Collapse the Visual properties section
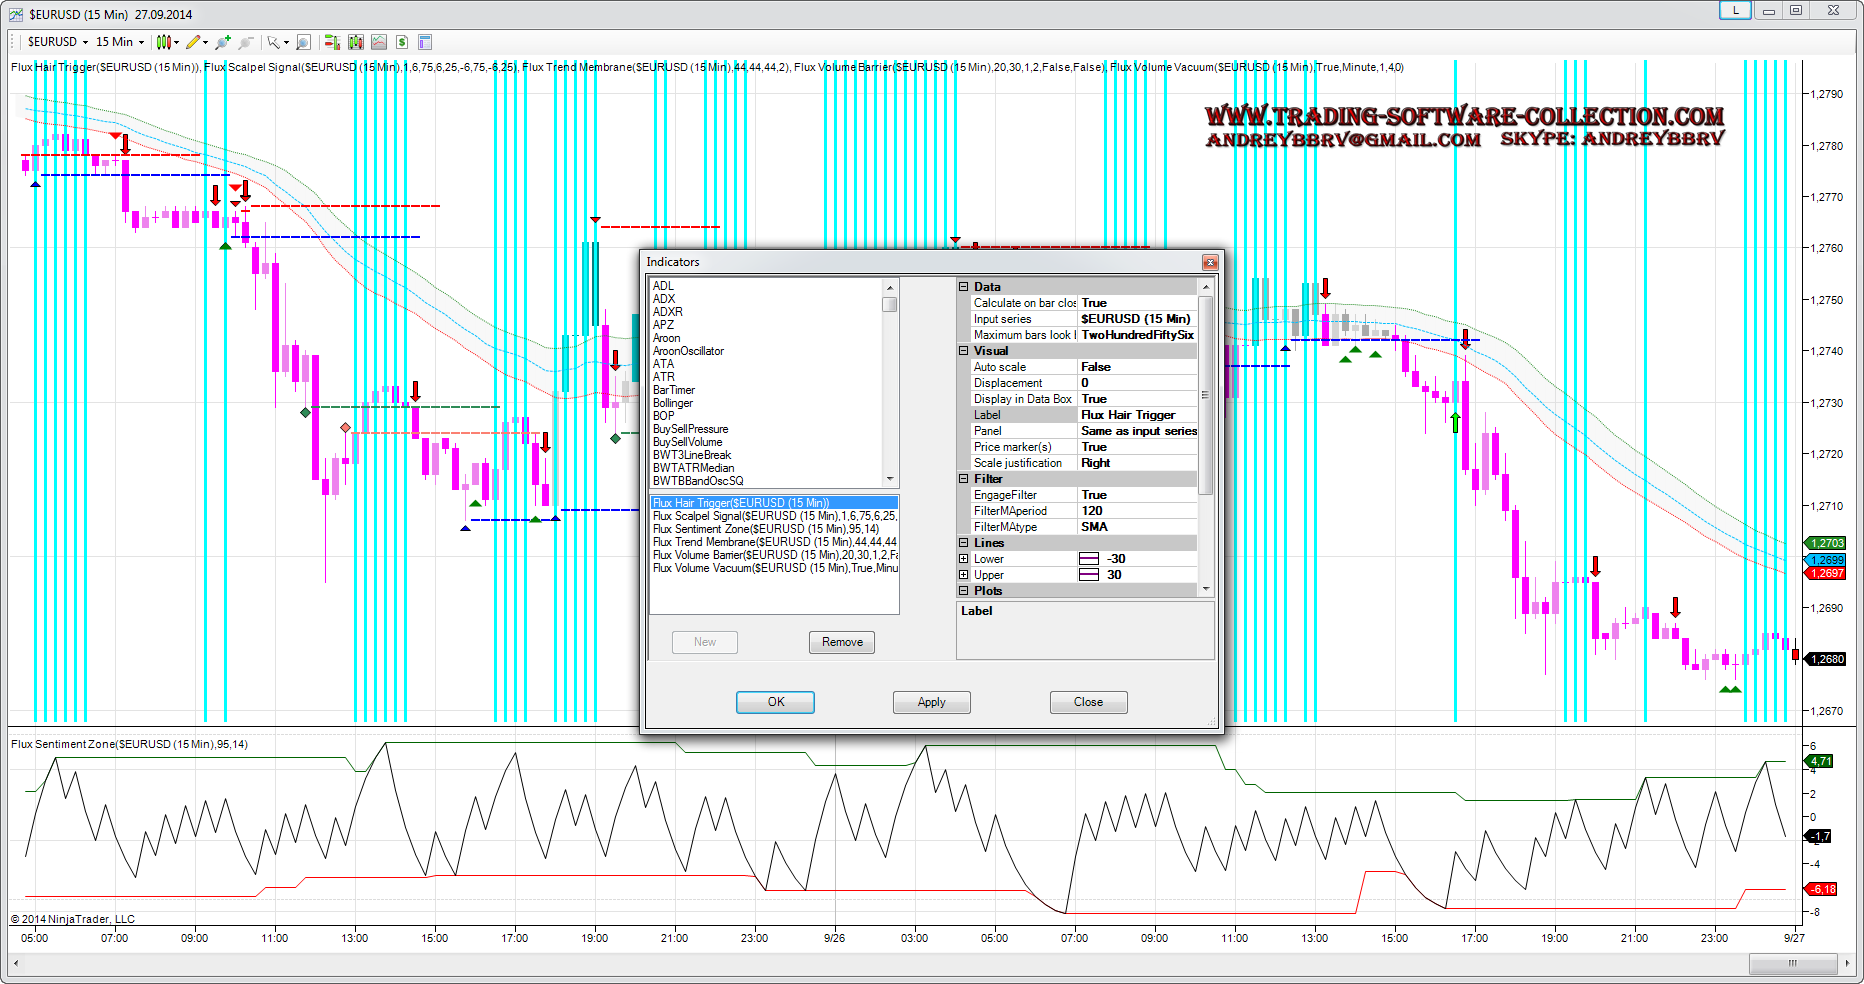Viewport: 1864px width, 984px height. coord(964,351)
